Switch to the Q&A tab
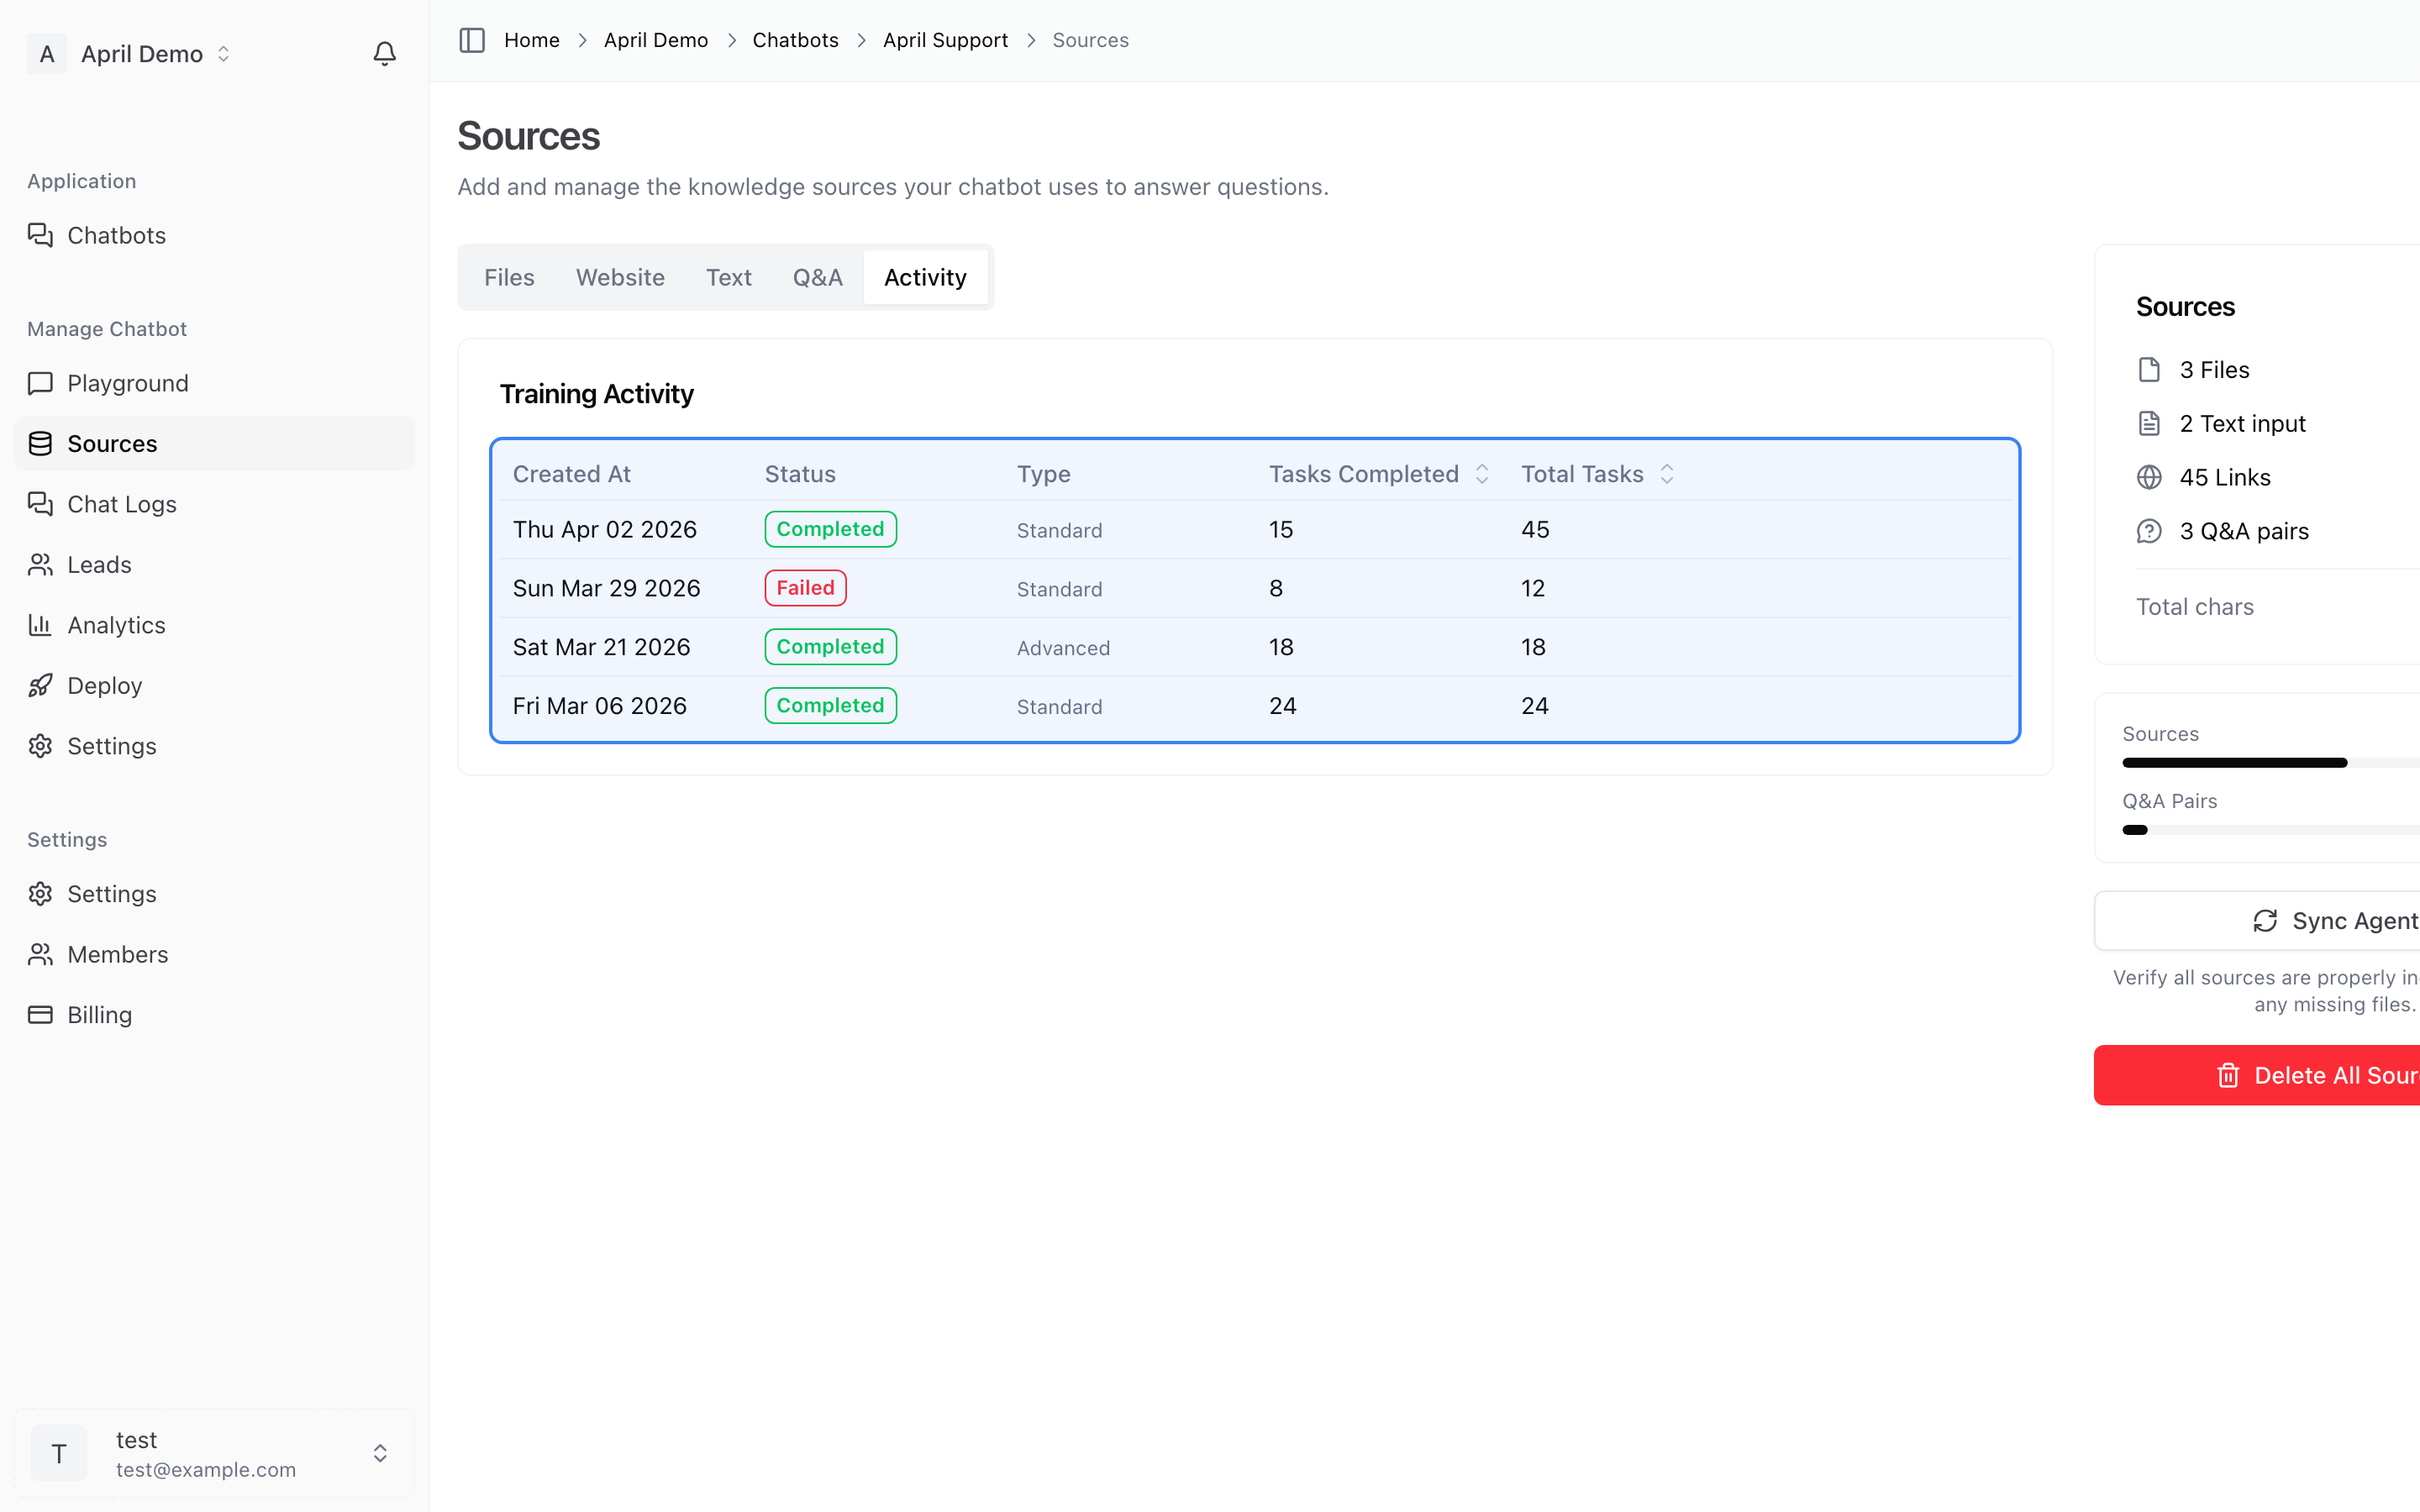2420x1512 pixels. point(817,277)
